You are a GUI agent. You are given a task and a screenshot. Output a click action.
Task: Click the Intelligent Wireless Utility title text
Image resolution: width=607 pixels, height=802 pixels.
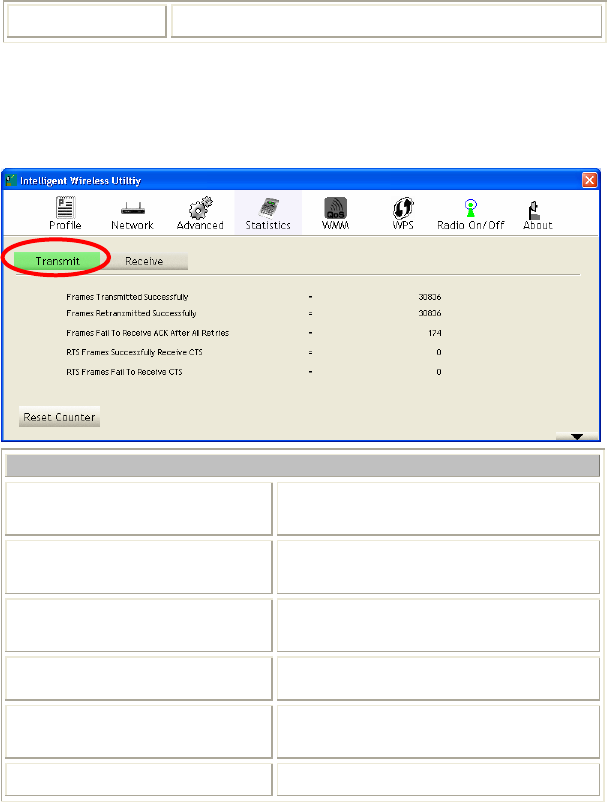(x=80, y=181)
